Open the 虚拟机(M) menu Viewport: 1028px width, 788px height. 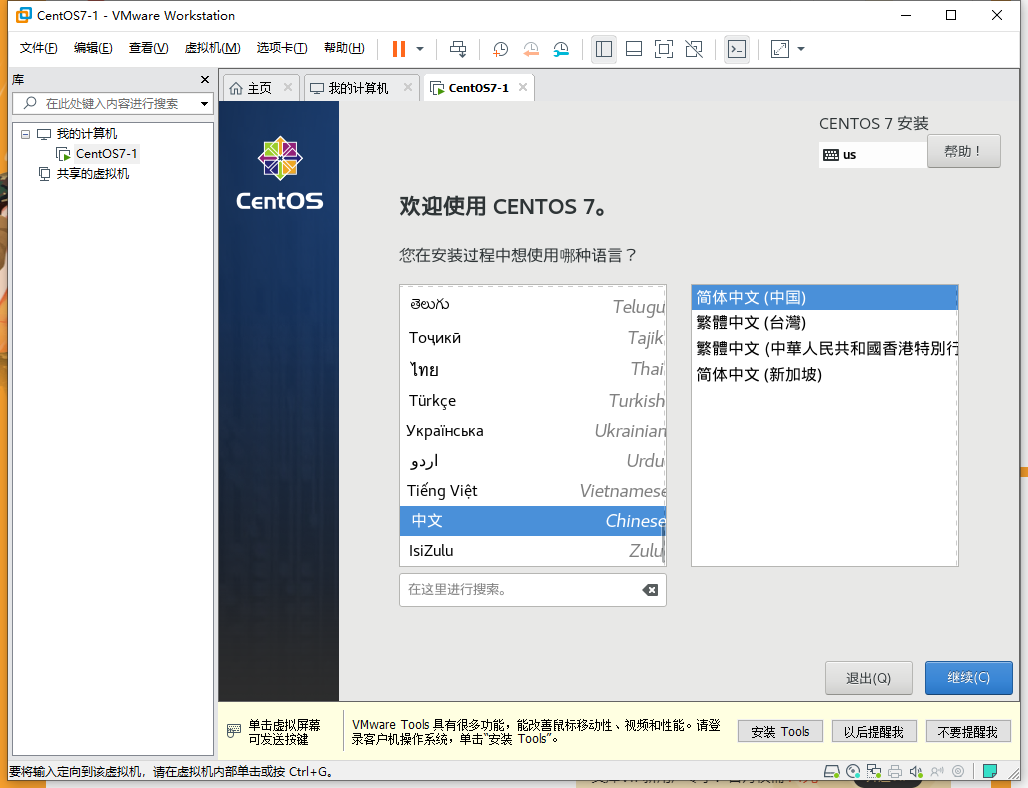point(212,48)
